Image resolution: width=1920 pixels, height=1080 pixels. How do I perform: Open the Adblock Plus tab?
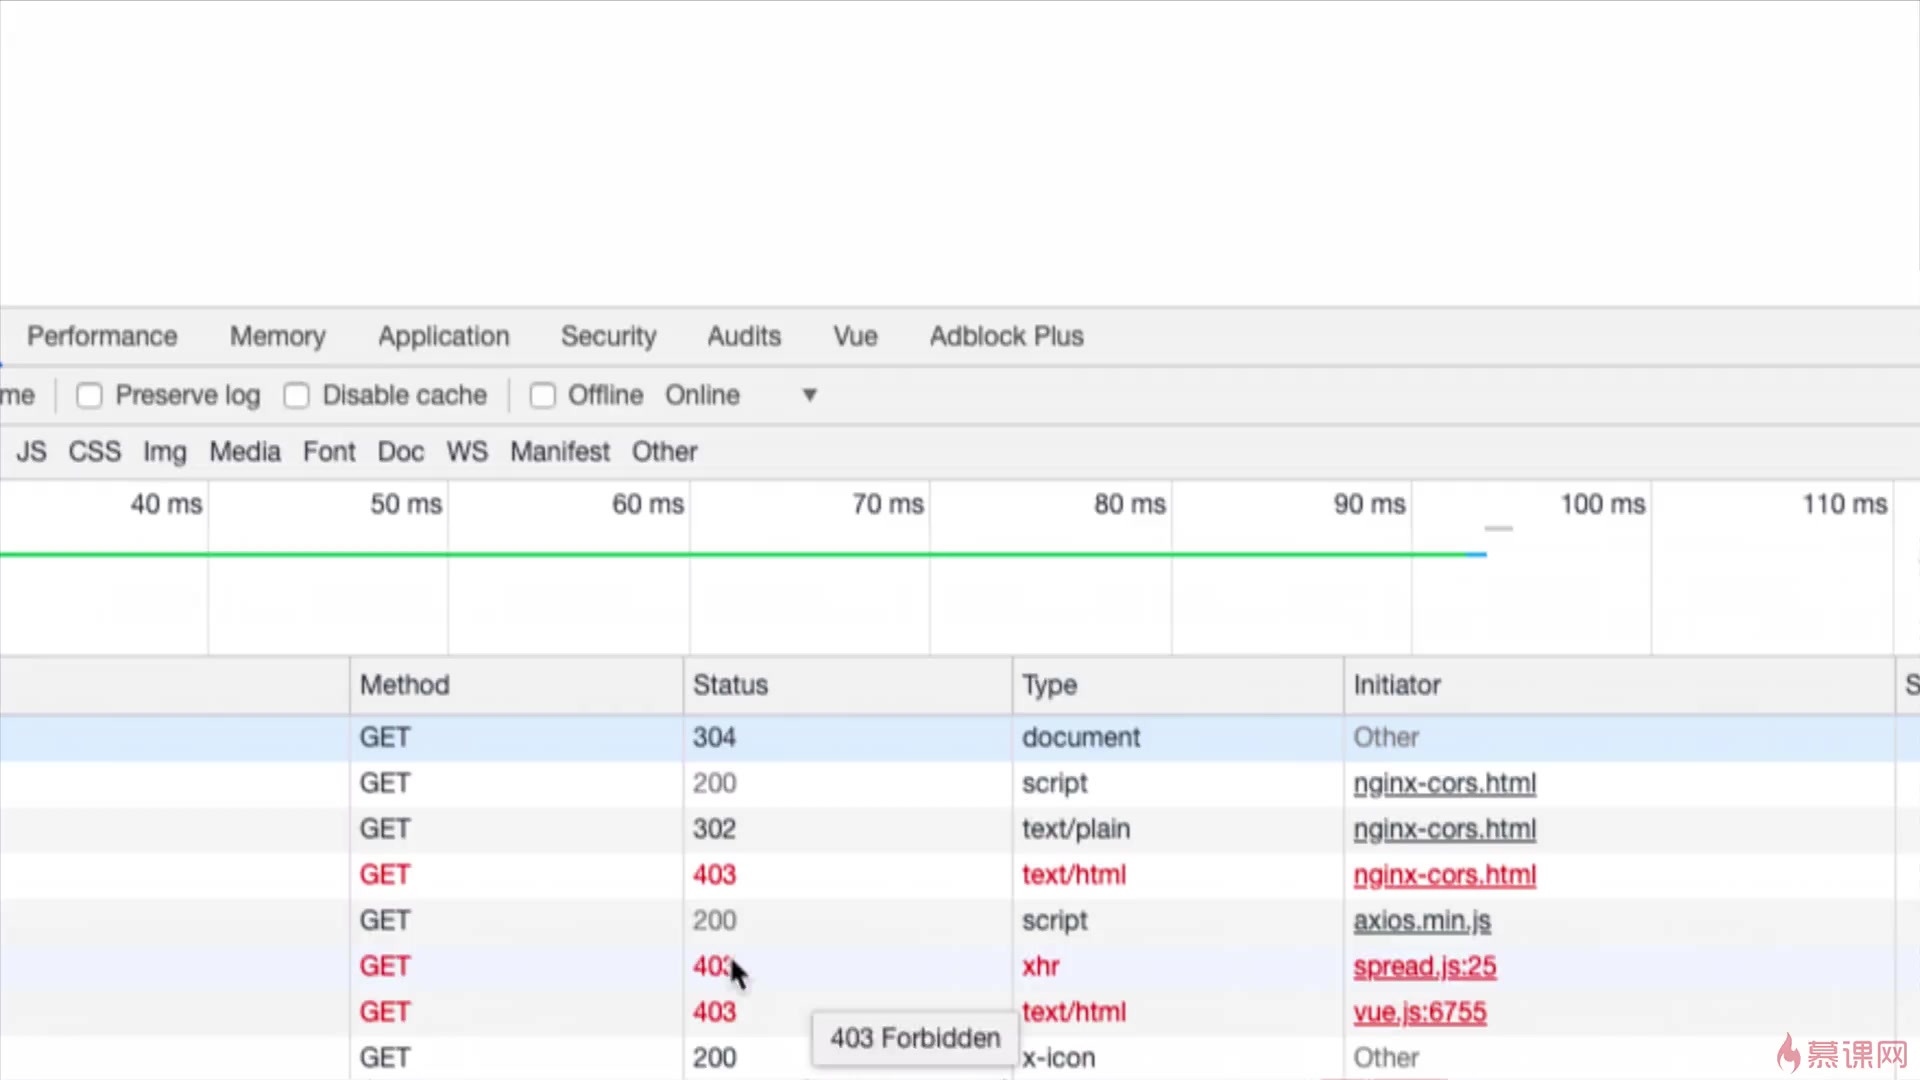point(1006,336)
